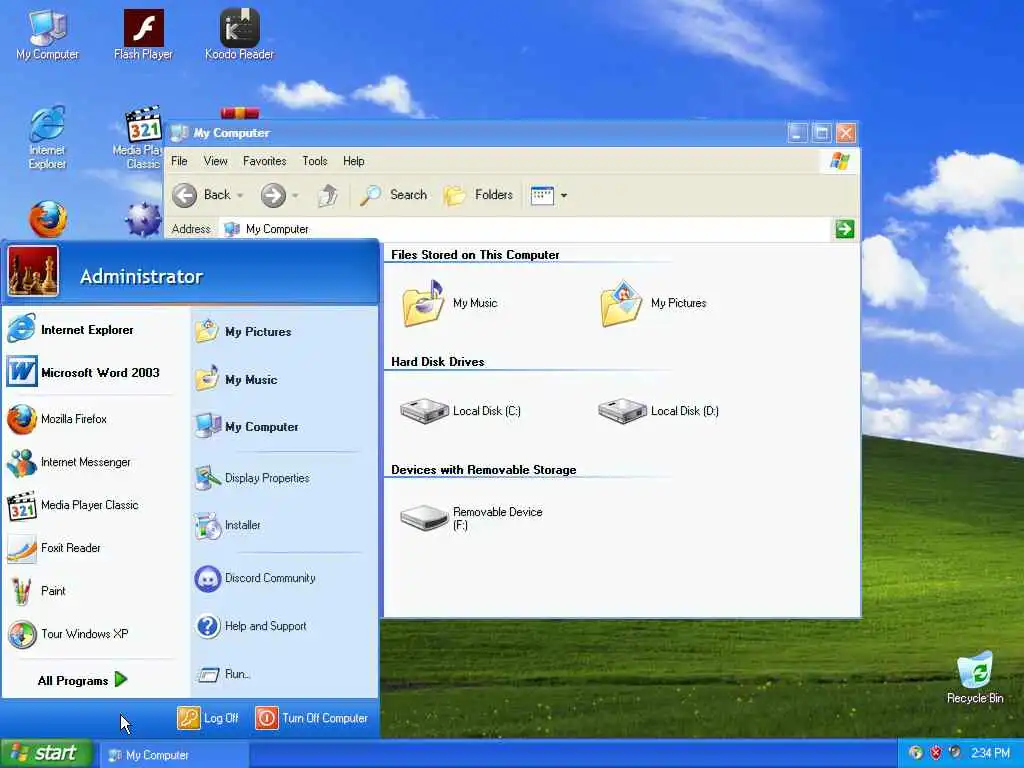Click the Log Off button
Image resolution: width=1024 pixels, height=768 pixels.
(208, 718)
